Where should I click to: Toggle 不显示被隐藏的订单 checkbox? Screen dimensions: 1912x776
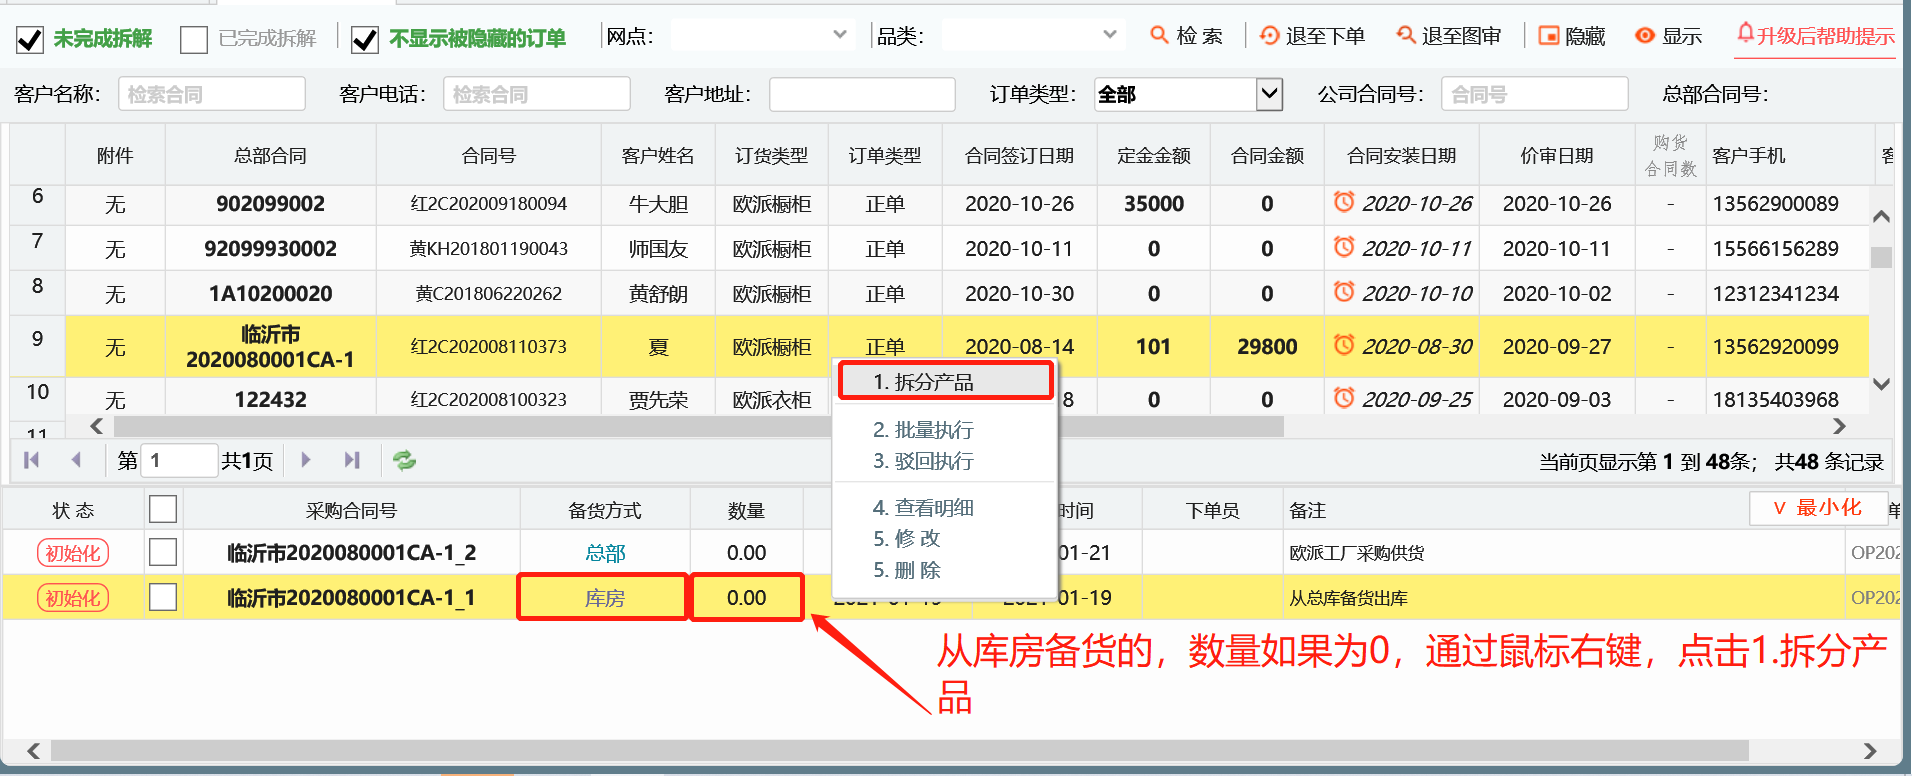[x=365, y=39]
